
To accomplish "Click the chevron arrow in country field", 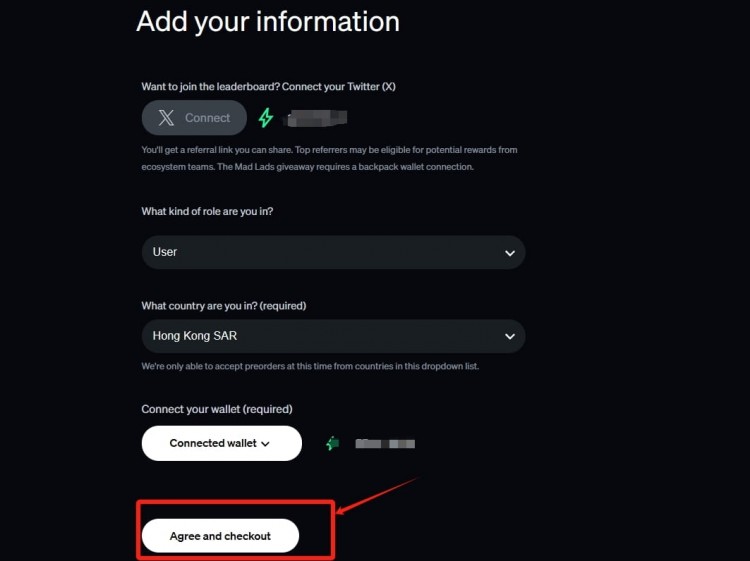I will coord(510,337).
